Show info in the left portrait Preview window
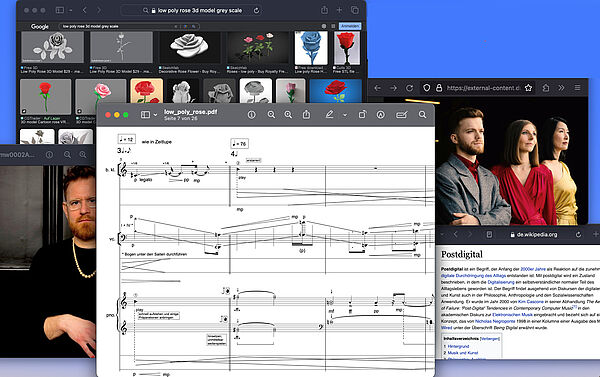 [x=49, y=155]
